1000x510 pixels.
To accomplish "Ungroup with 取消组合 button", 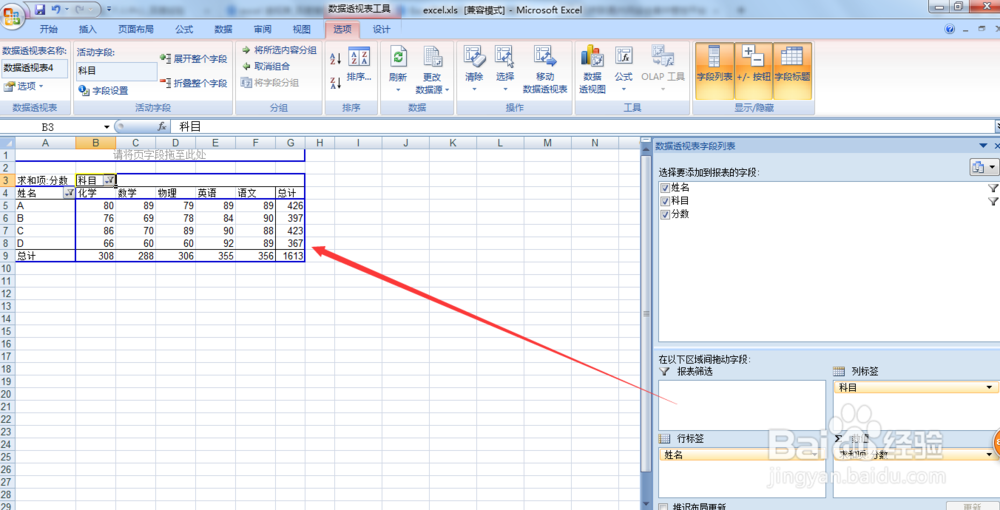I will tap(266, 66).
